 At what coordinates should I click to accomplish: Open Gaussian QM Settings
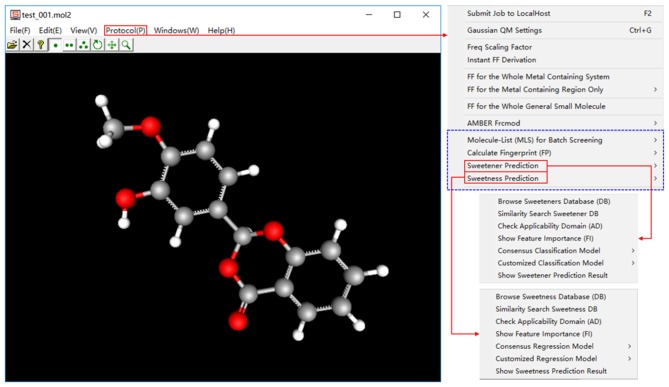click(504, 30)
